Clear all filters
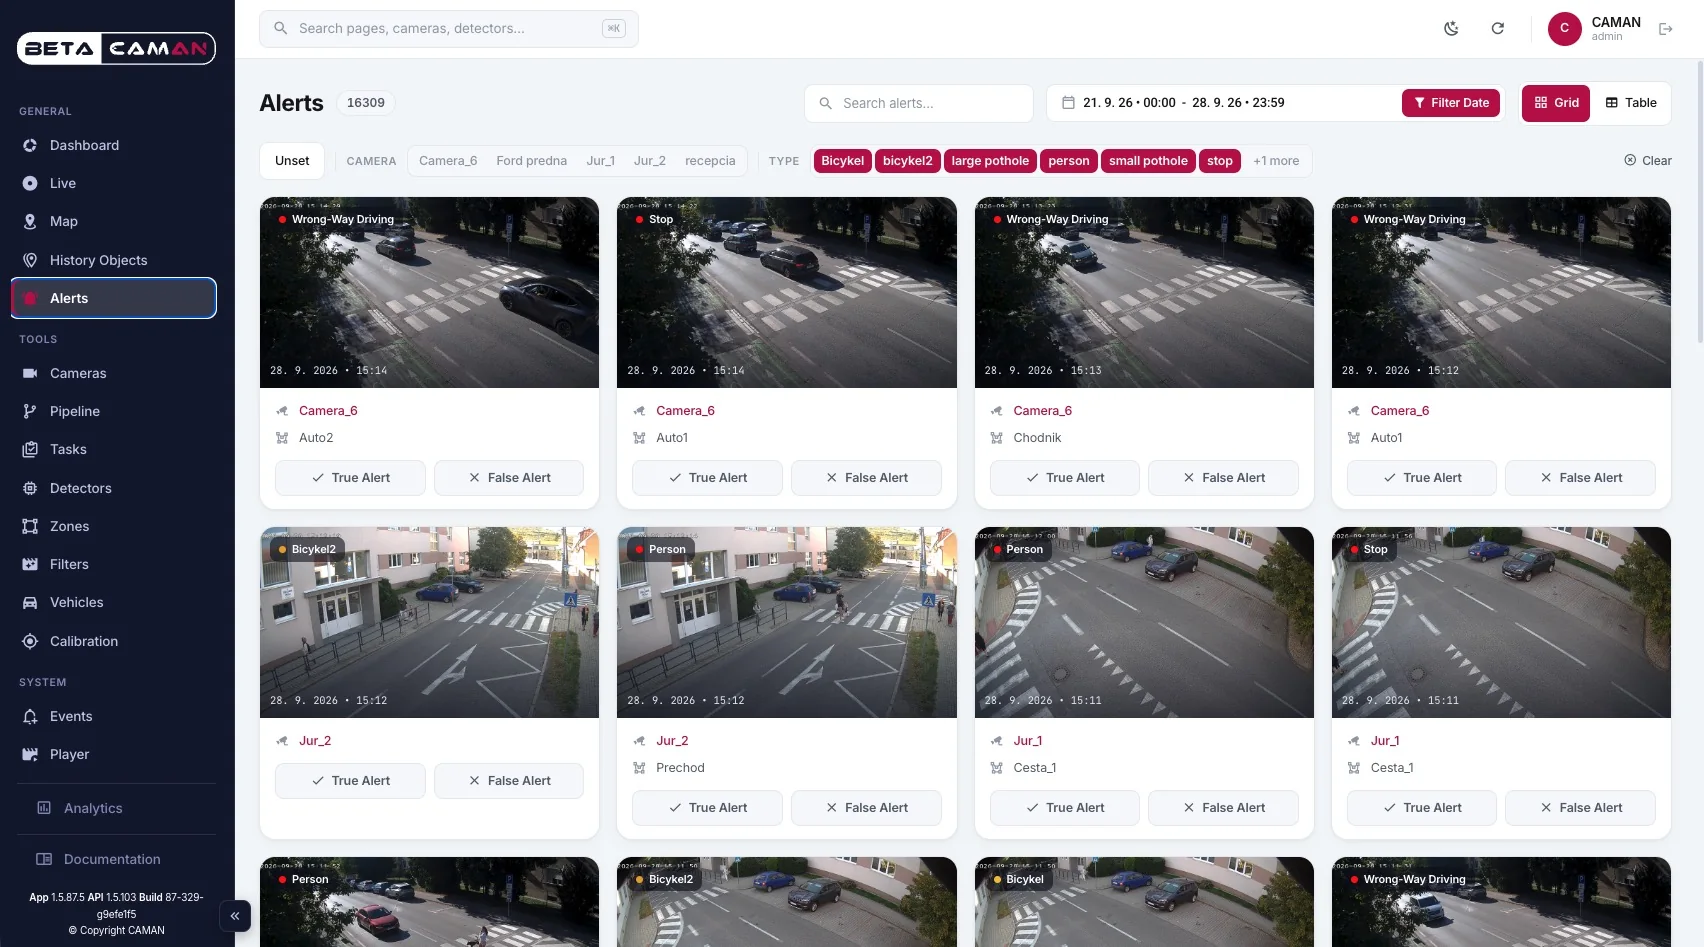This screenshot has width=1704, height=947. point(1647,161)
